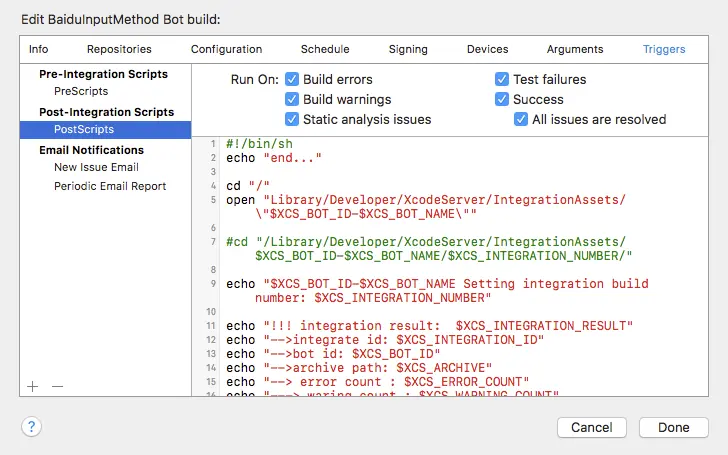This screenshot has width=728, height=455.
Task: Open help with the question mark button
Action: [x=32, y=426]
